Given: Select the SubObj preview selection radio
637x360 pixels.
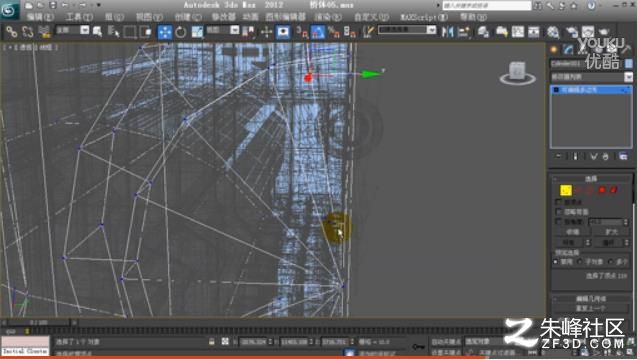Looking at the screenshot, I should tap(580, 262).
